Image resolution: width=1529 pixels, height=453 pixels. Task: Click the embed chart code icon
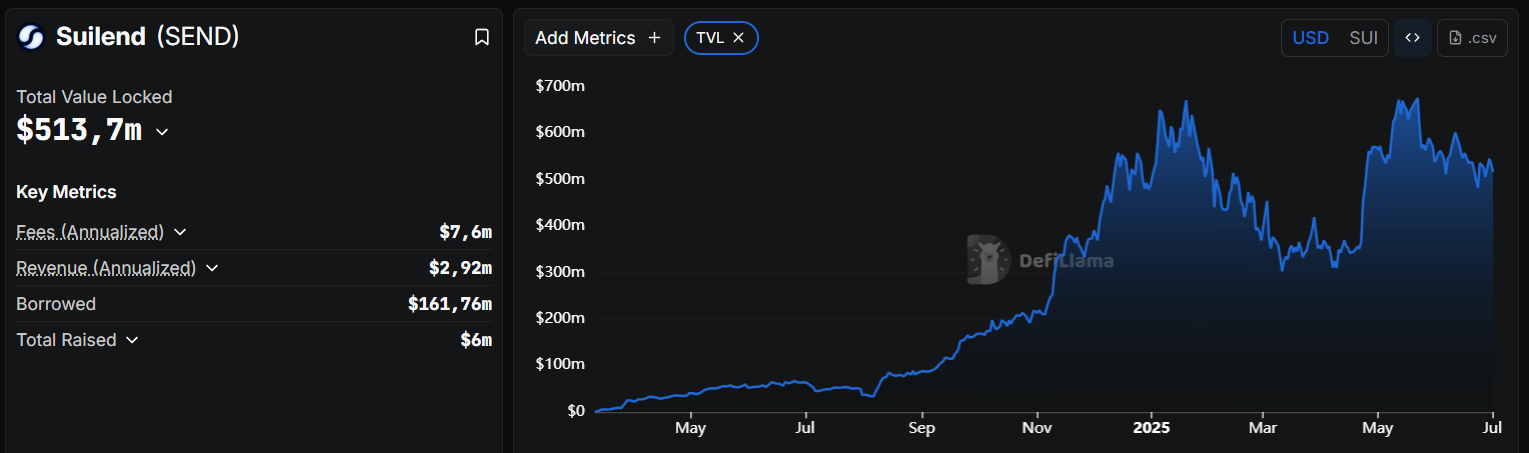pos(1412,38)
